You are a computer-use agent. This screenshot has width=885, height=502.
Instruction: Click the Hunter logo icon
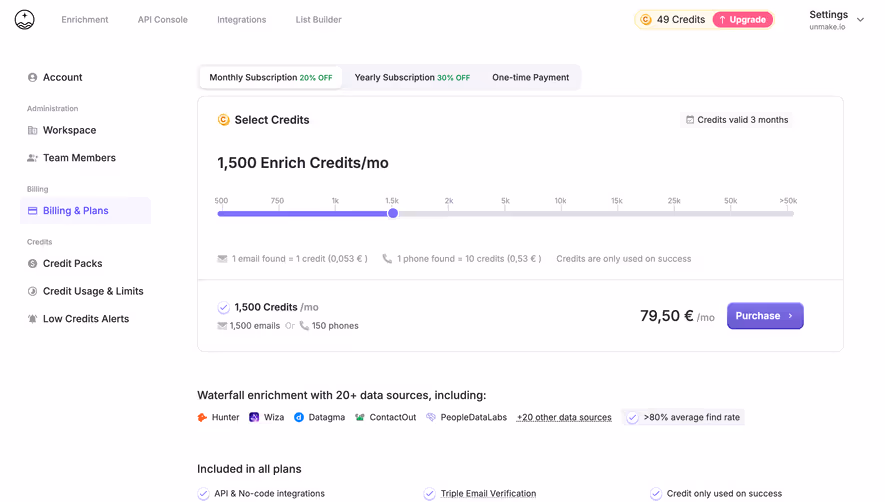[202, 417]
